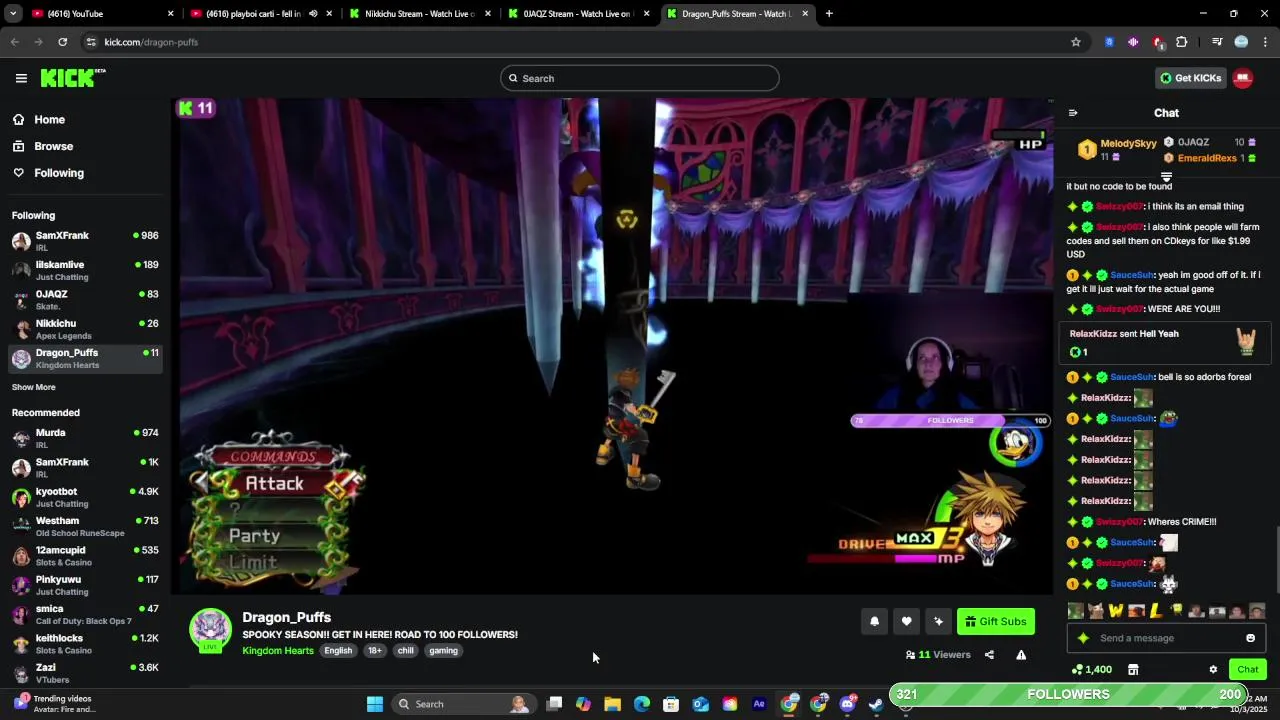
Task: Toggle the stream notification bell
Action: (x=874, y=621)
